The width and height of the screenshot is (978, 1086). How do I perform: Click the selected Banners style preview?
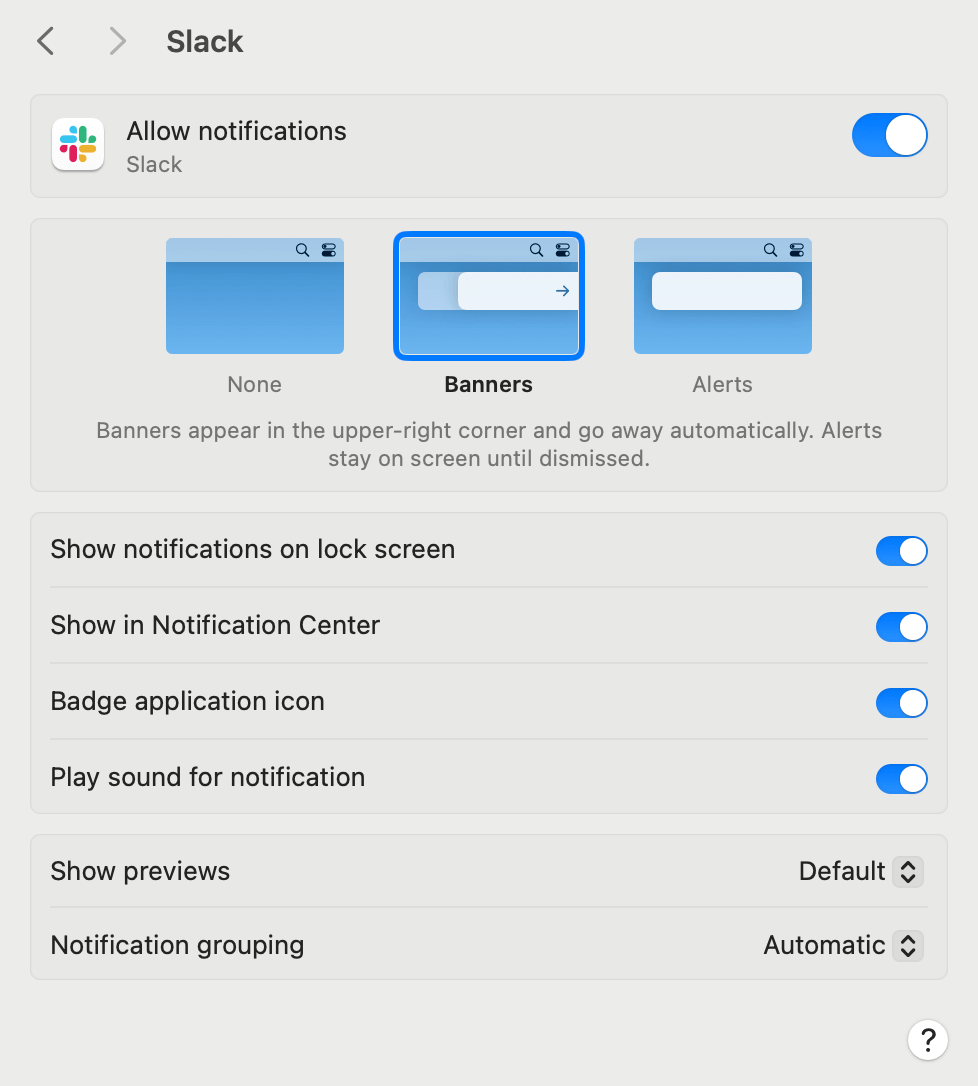click(x=488, y=296)
